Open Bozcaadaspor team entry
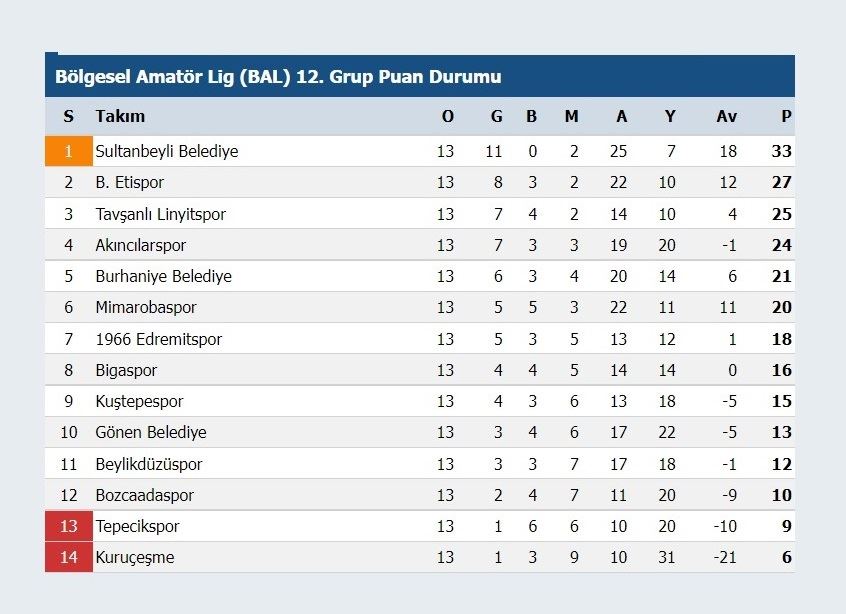Image resolution: width=846 pixels, height=614 pixels. 144,495
